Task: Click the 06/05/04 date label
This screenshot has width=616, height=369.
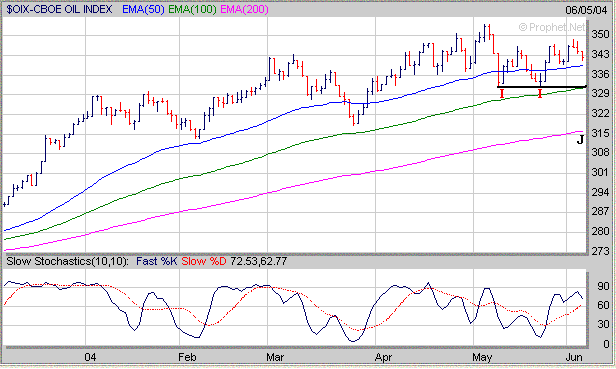Action: [x=586, y=9]
